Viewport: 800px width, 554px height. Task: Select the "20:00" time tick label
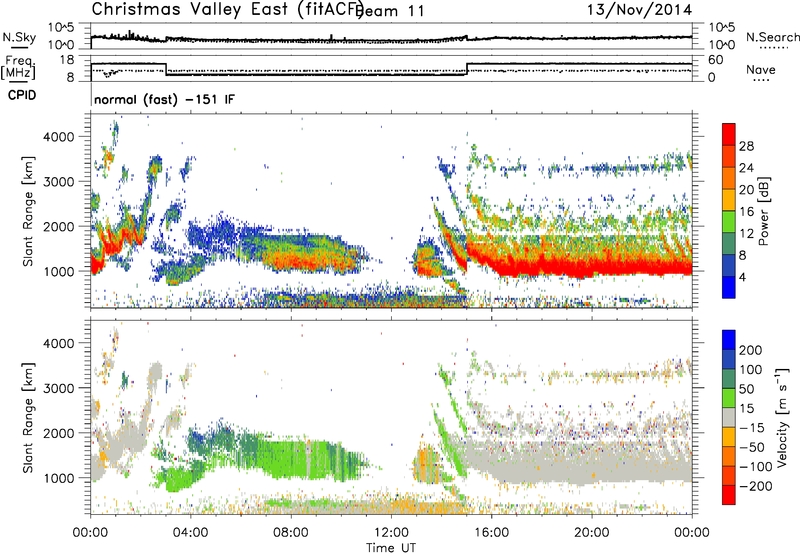pyautogui.click(x=591, y=533)
